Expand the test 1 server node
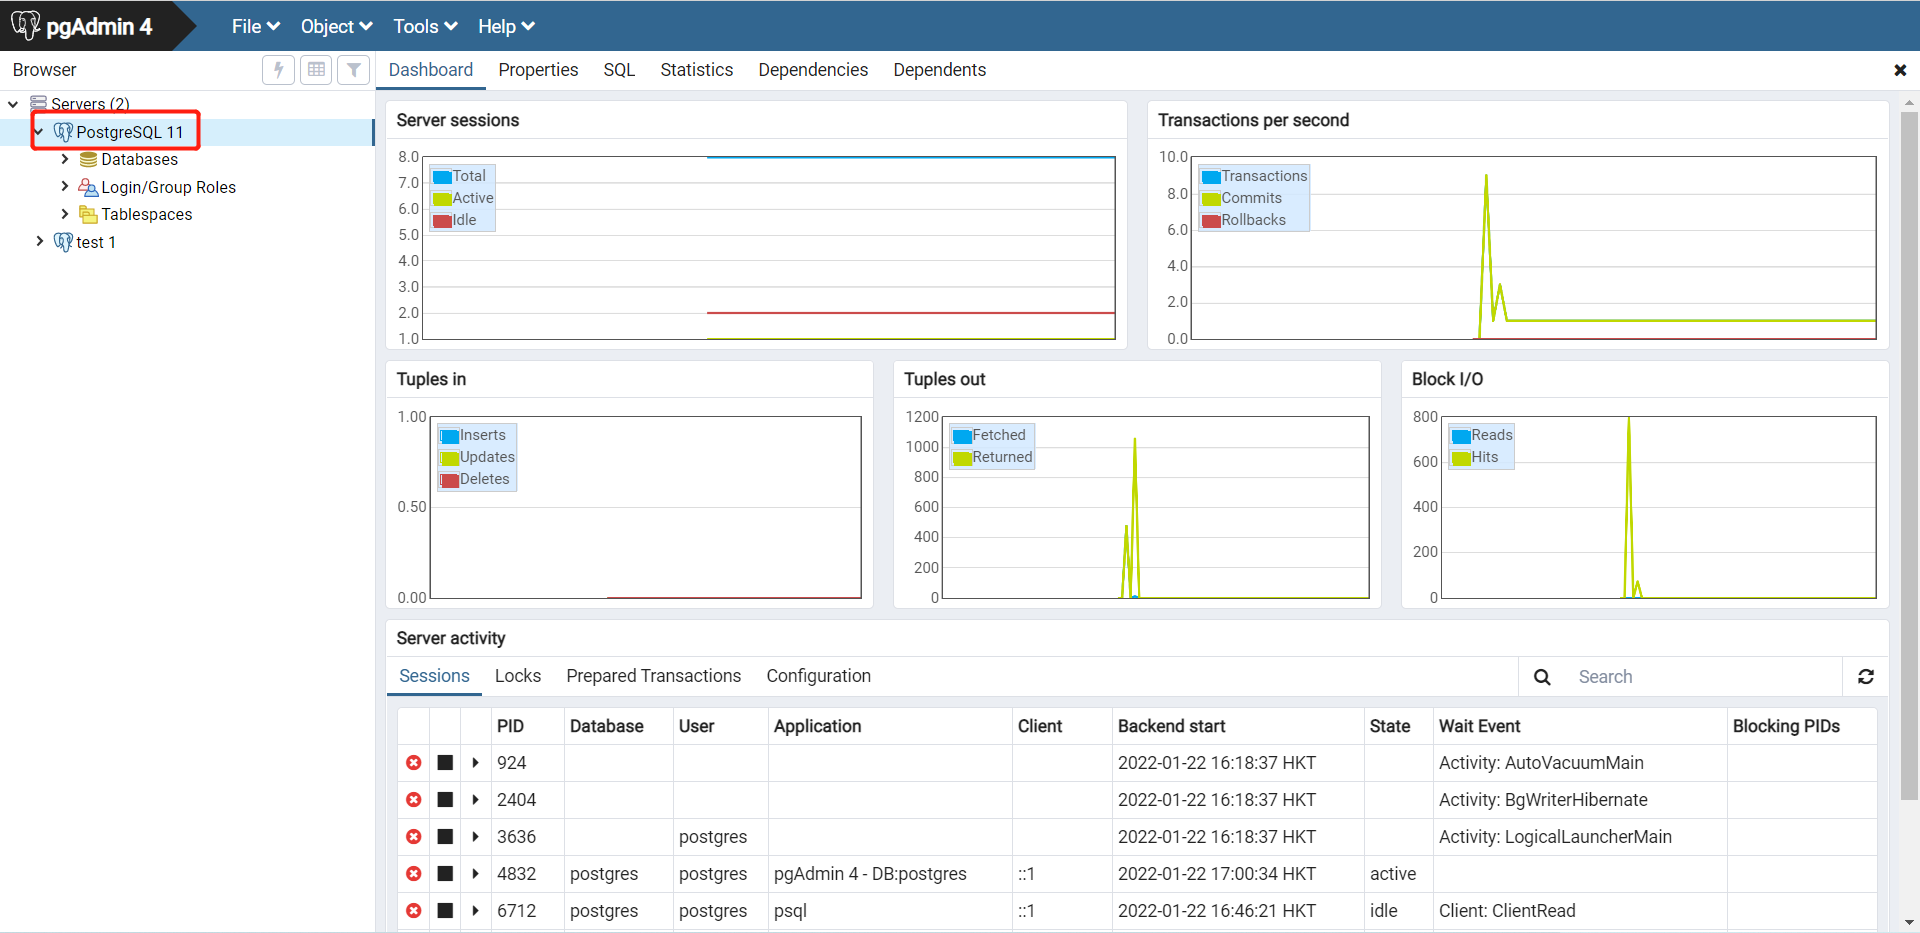Image resolution: width=1920 pixels, height=933 pixels. click(x=40, y=241)
